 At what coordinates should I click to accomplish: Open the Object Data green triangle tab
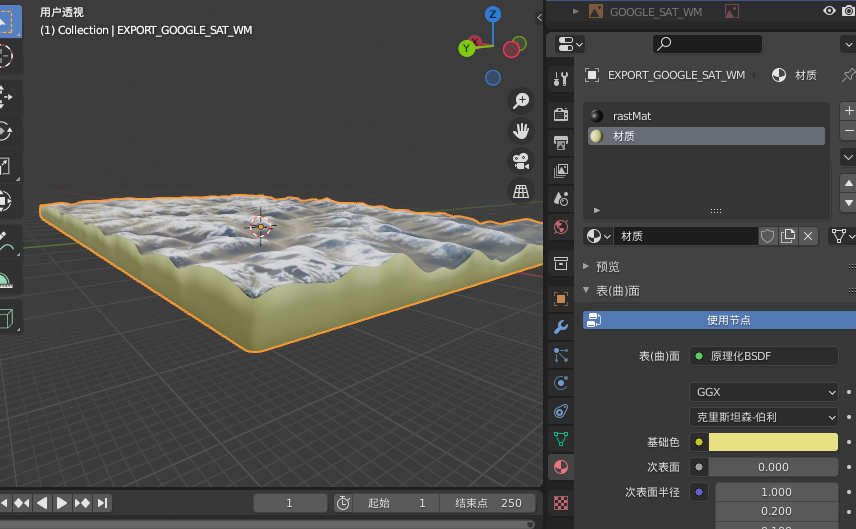coord(561,438)
